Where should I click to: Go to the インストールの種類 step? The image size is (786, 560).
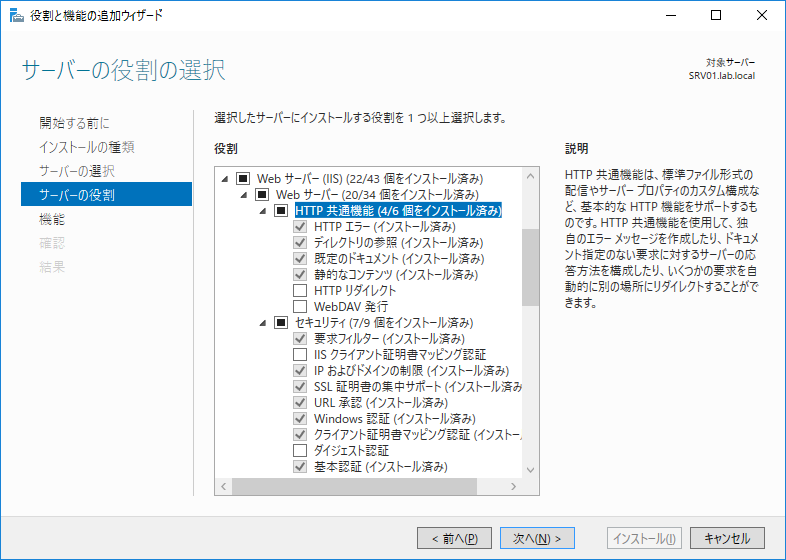click(x=87, y=147)
